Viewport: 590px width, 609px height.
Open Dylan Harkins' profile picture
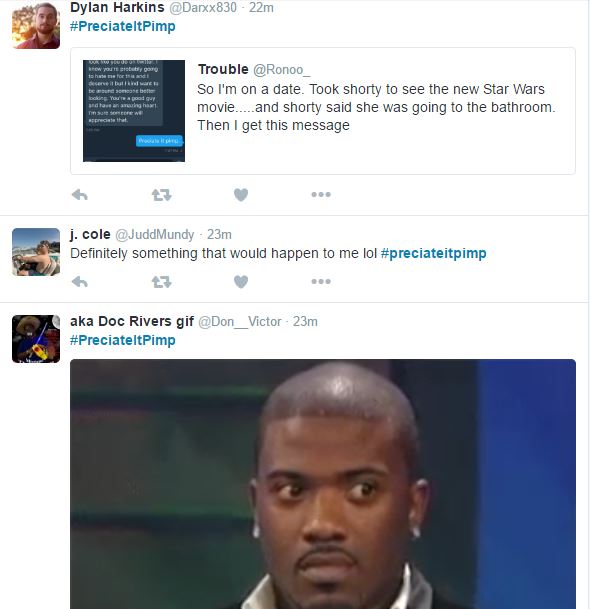(36, 25)
